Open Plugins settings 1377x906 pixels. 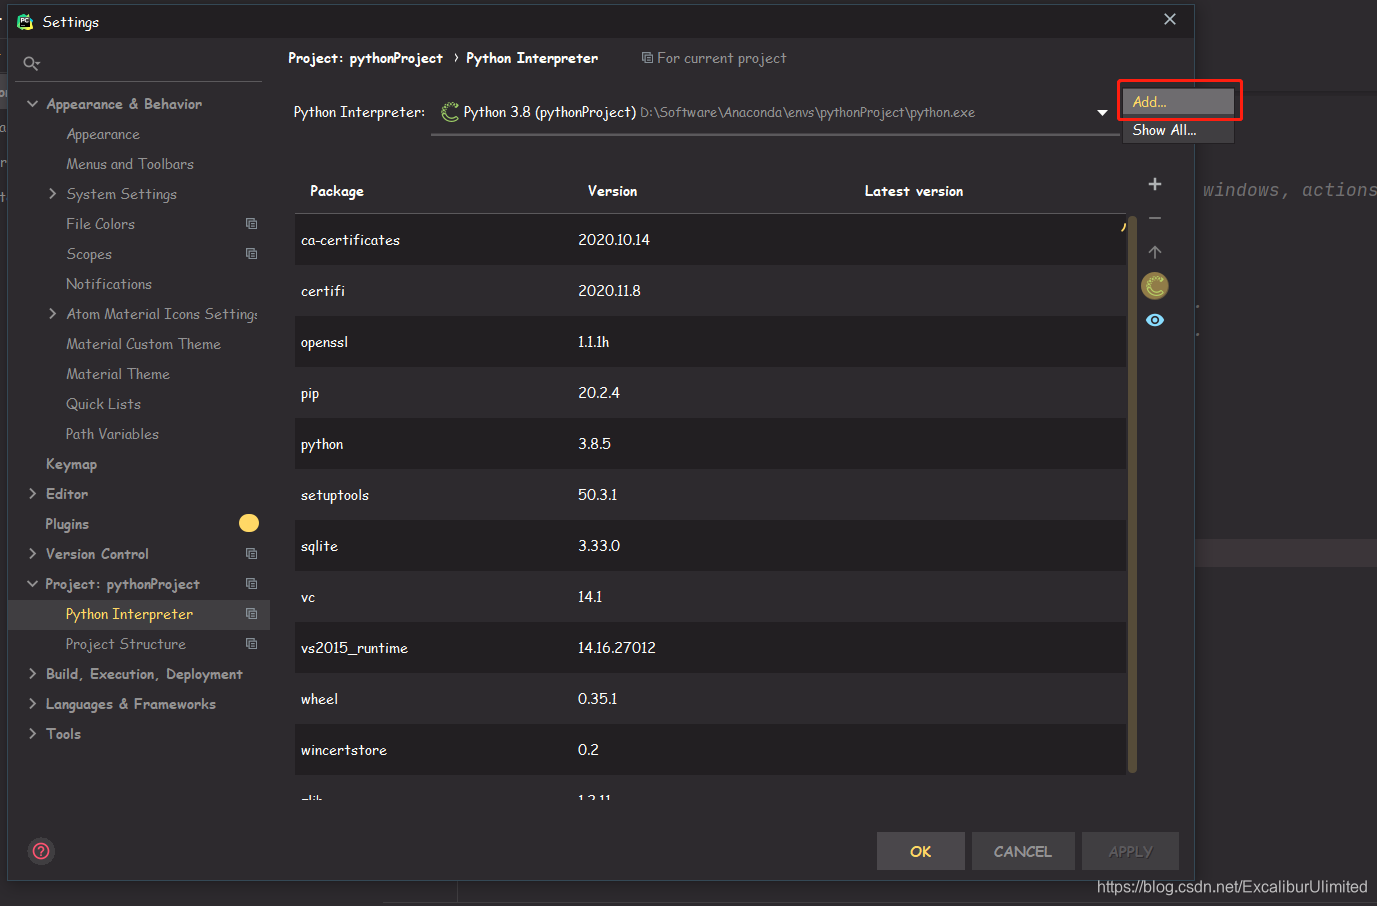[x=67, y=524]
